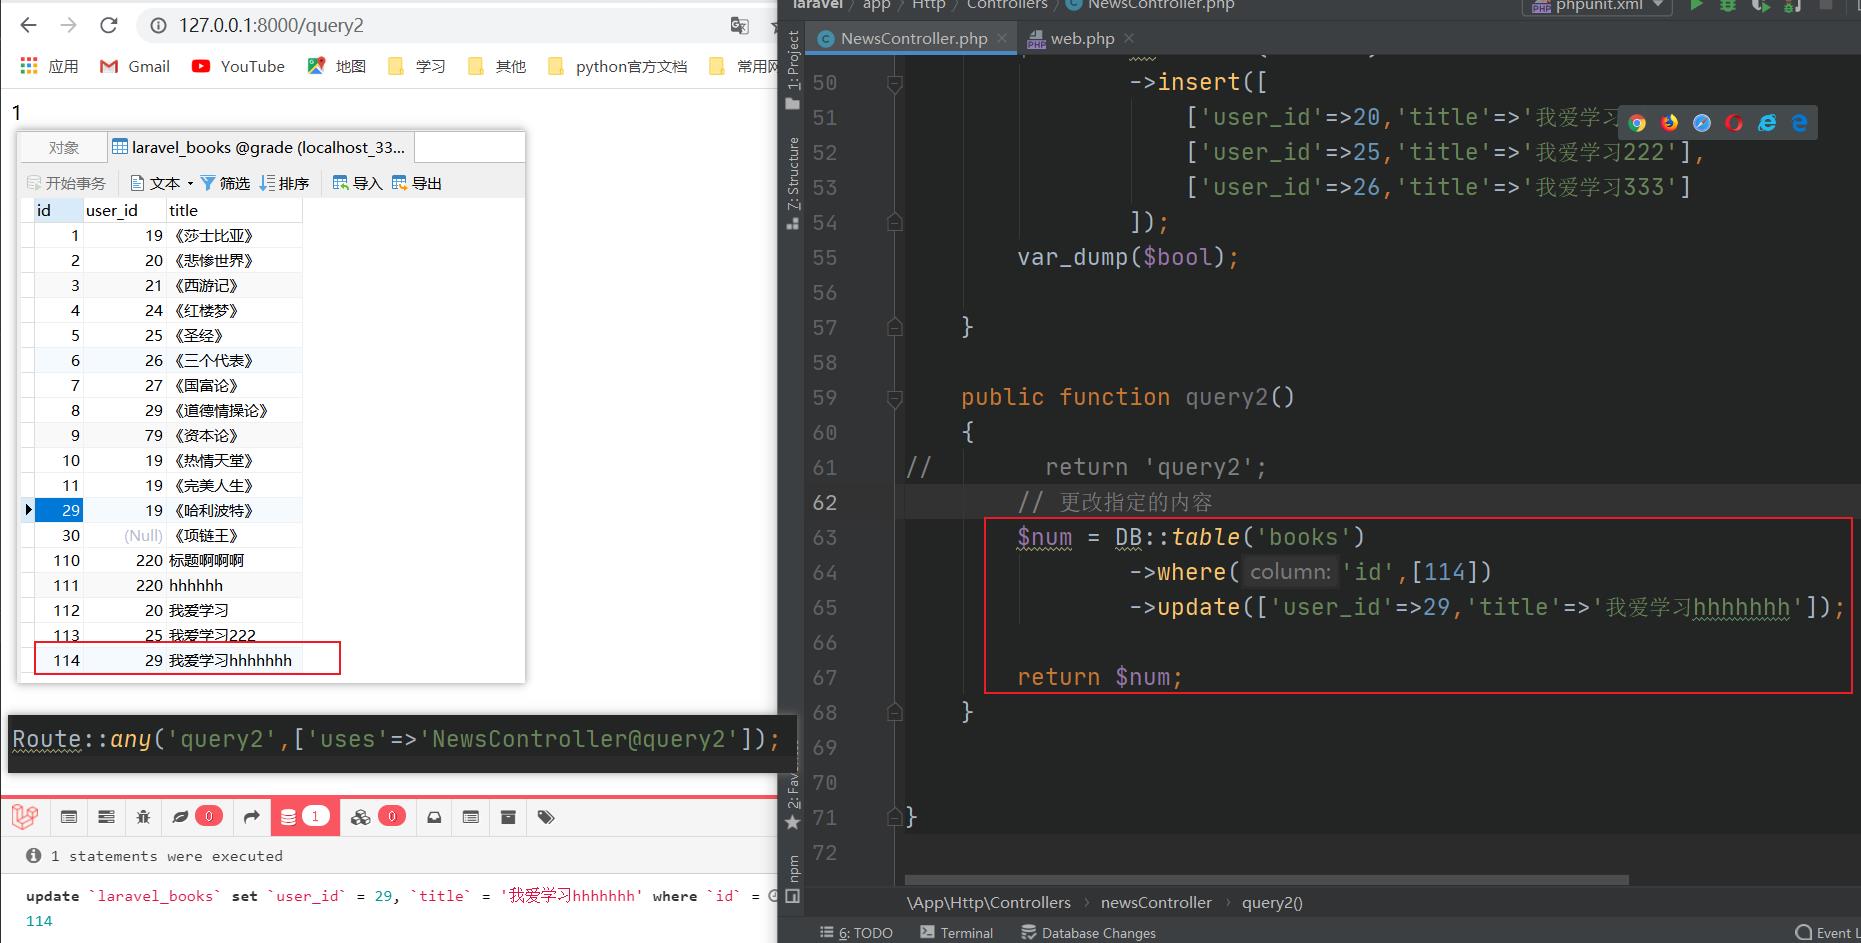Click the editor horizontal scrollbar
The image size is (1861, 943).
click(1267, 880)
